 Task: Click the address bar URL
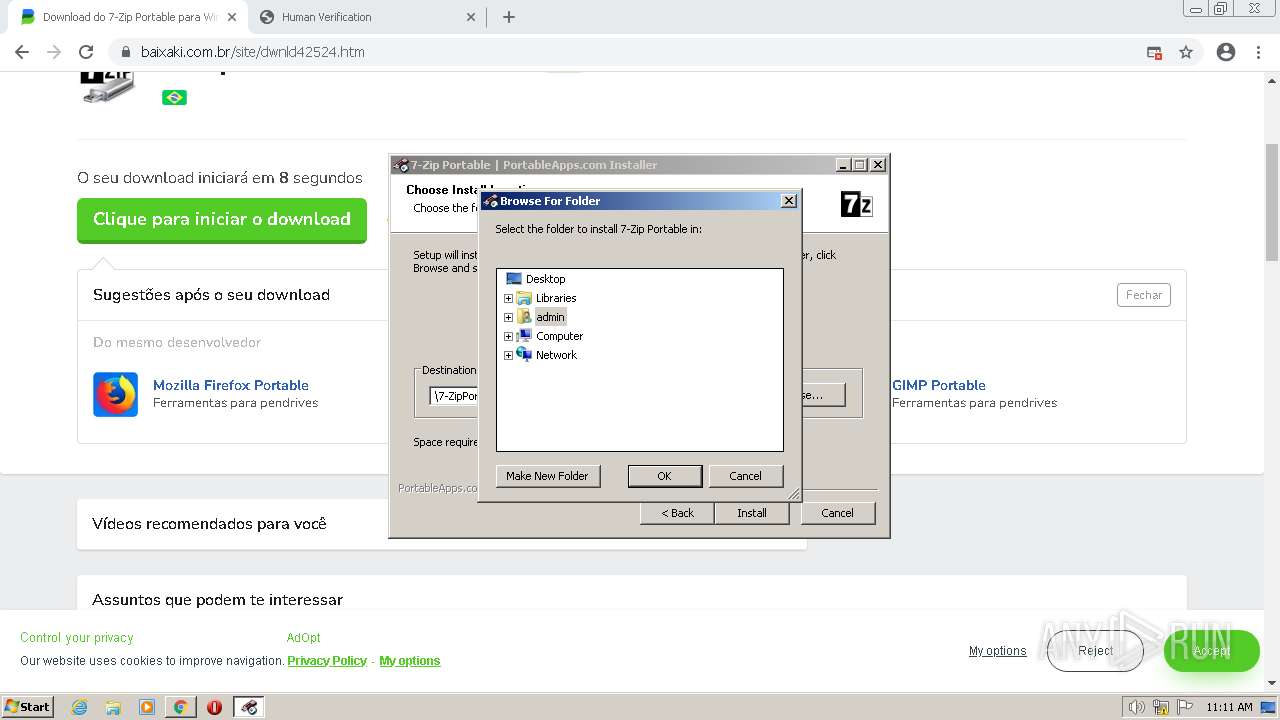pos(252,52)
